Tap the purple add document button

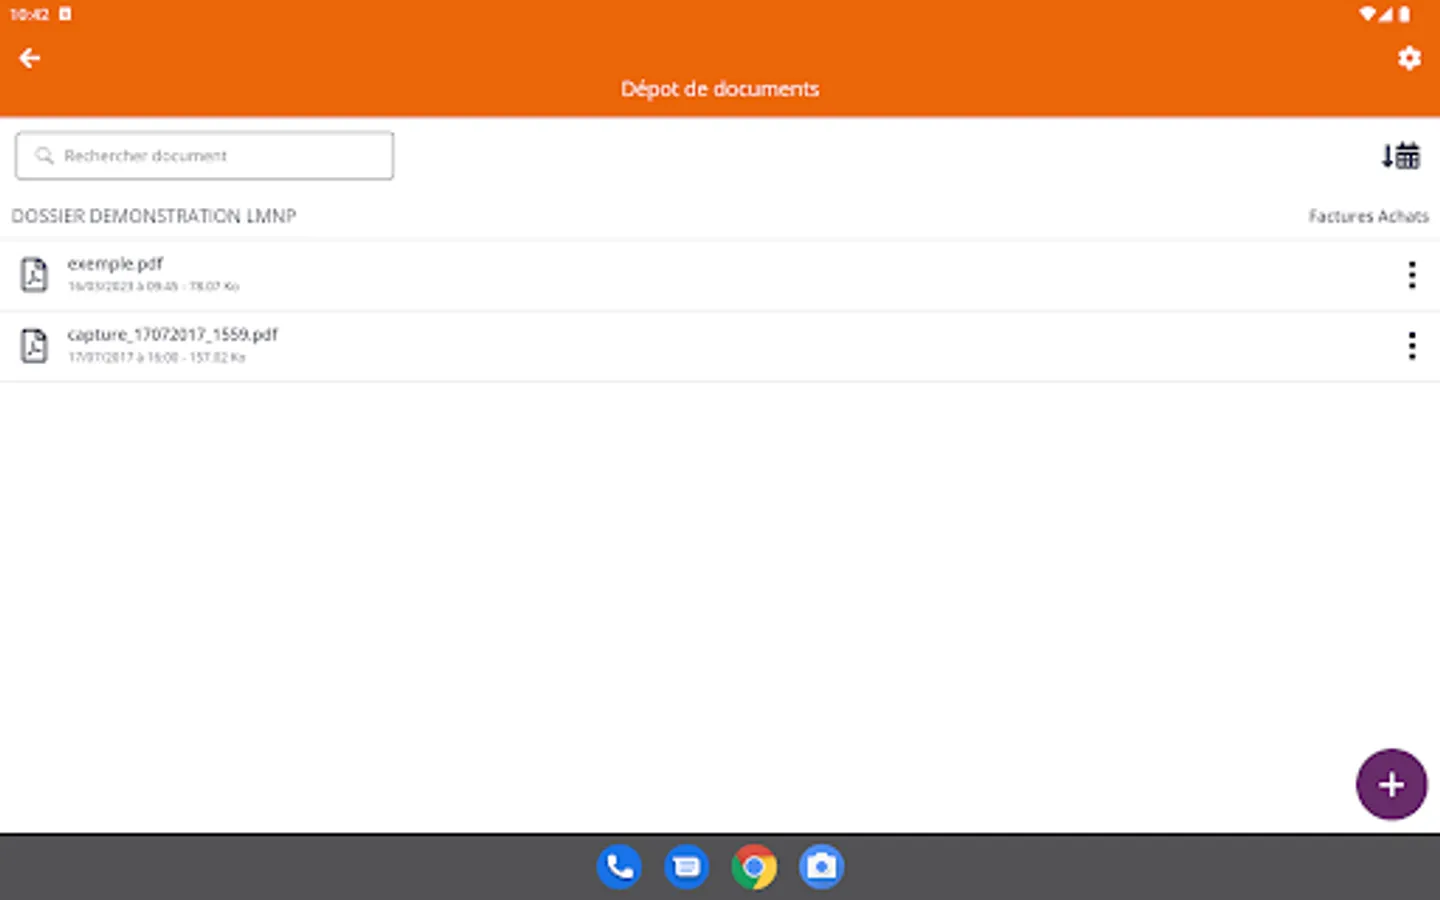coord(1391,784)
